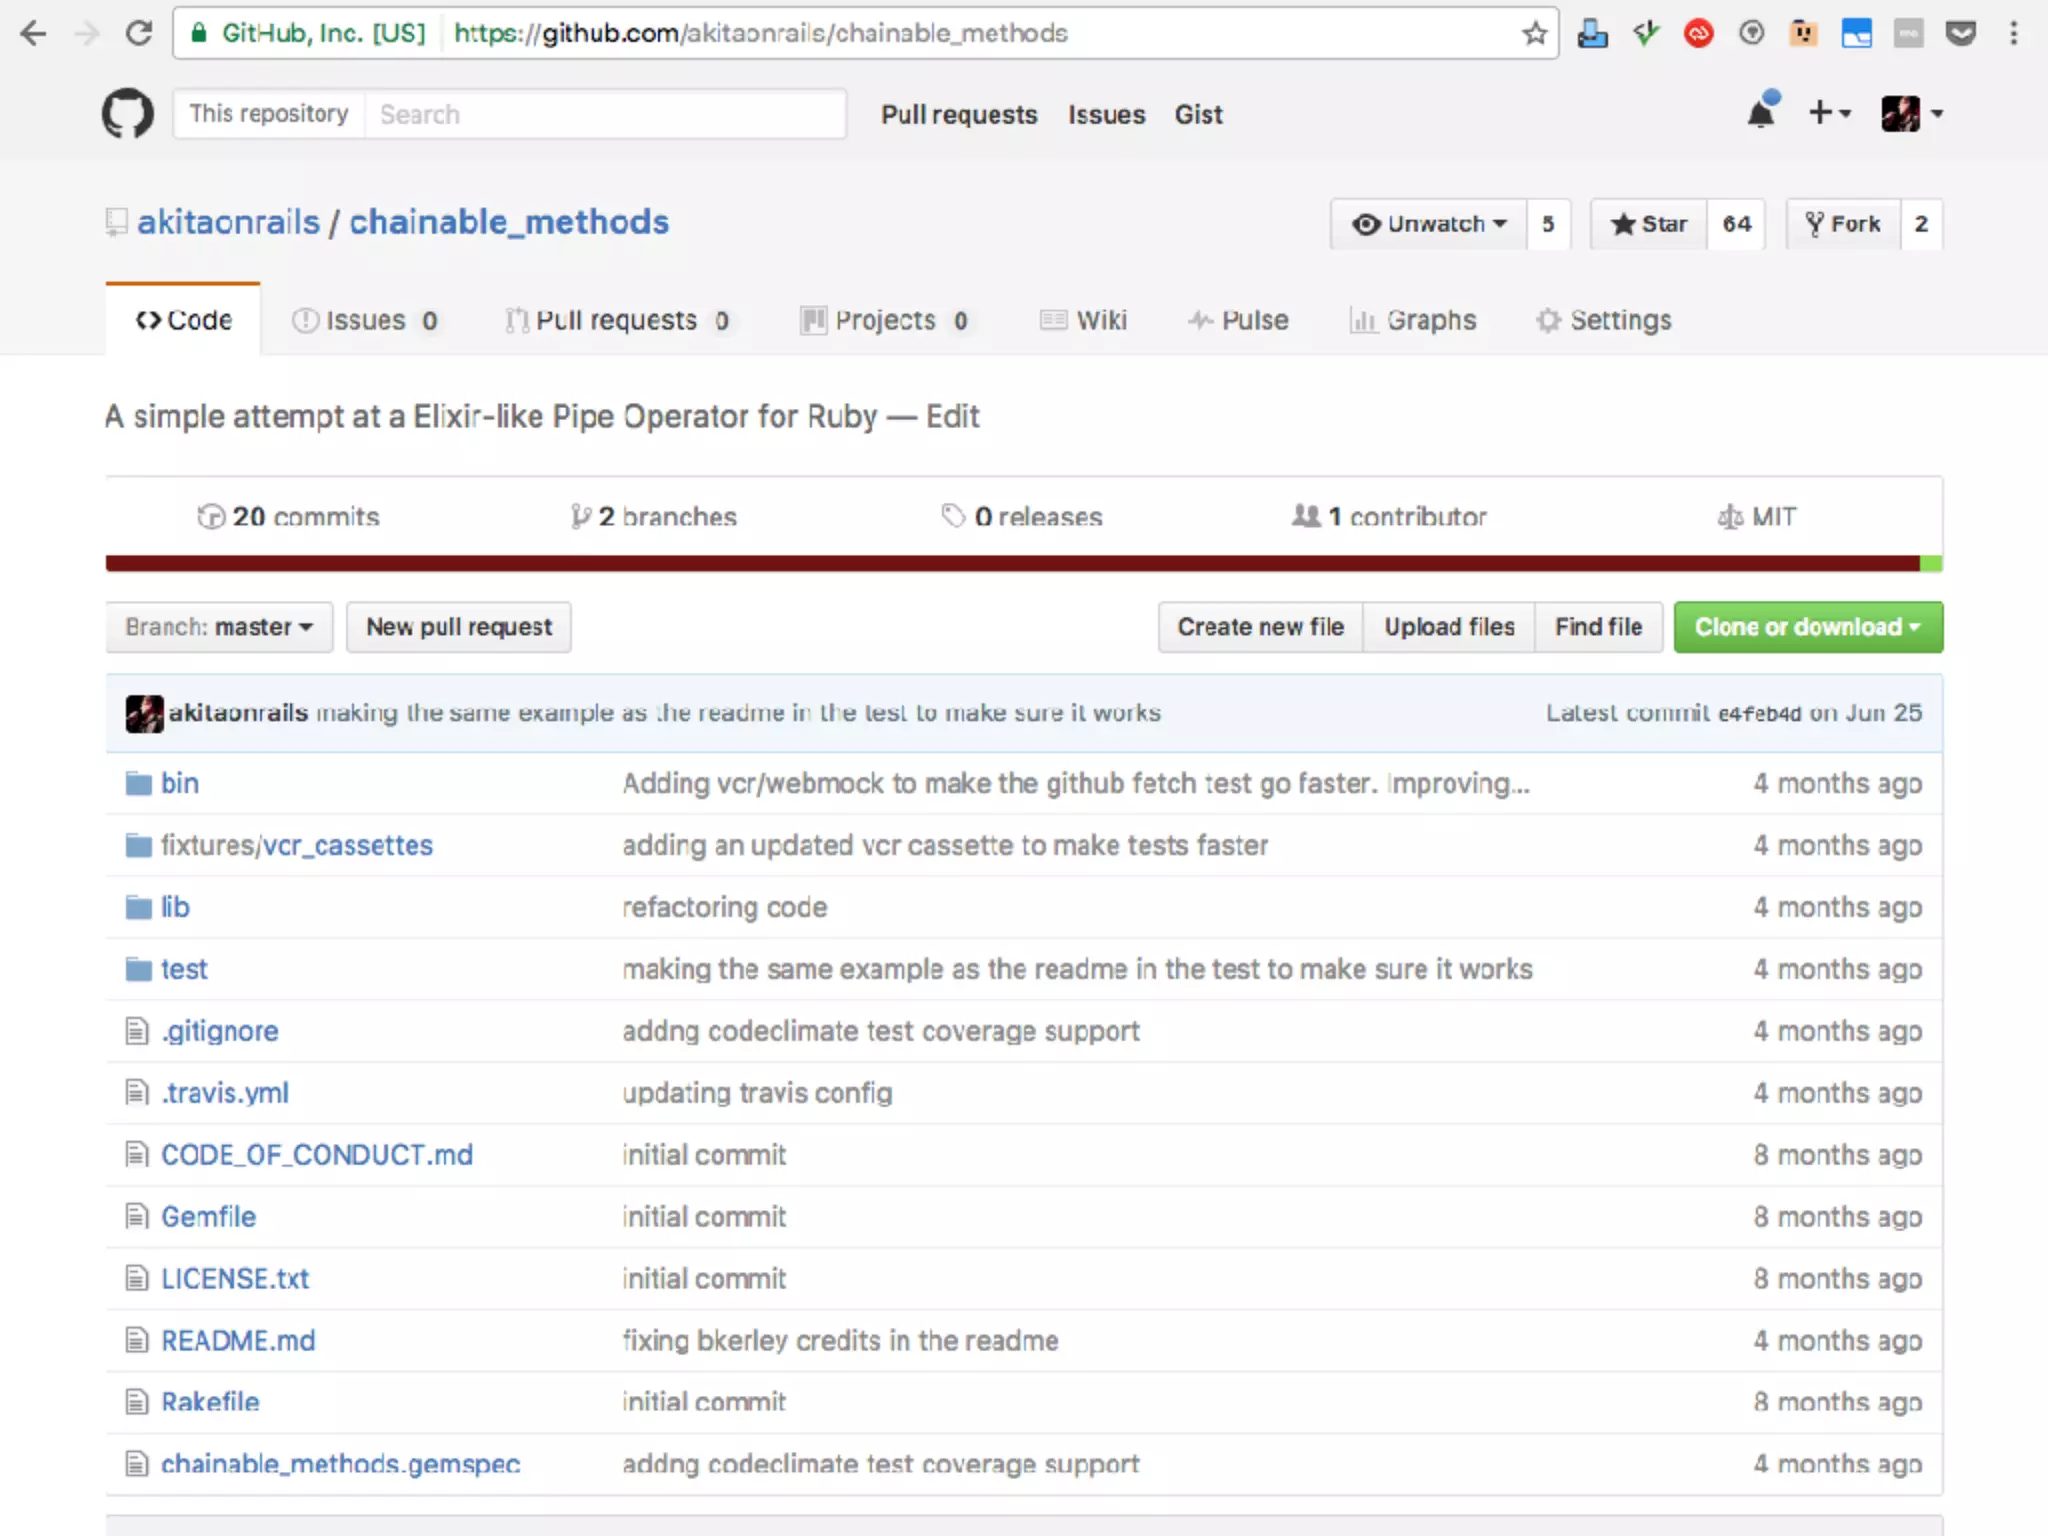Reload the page in browser

coord(139,33)
